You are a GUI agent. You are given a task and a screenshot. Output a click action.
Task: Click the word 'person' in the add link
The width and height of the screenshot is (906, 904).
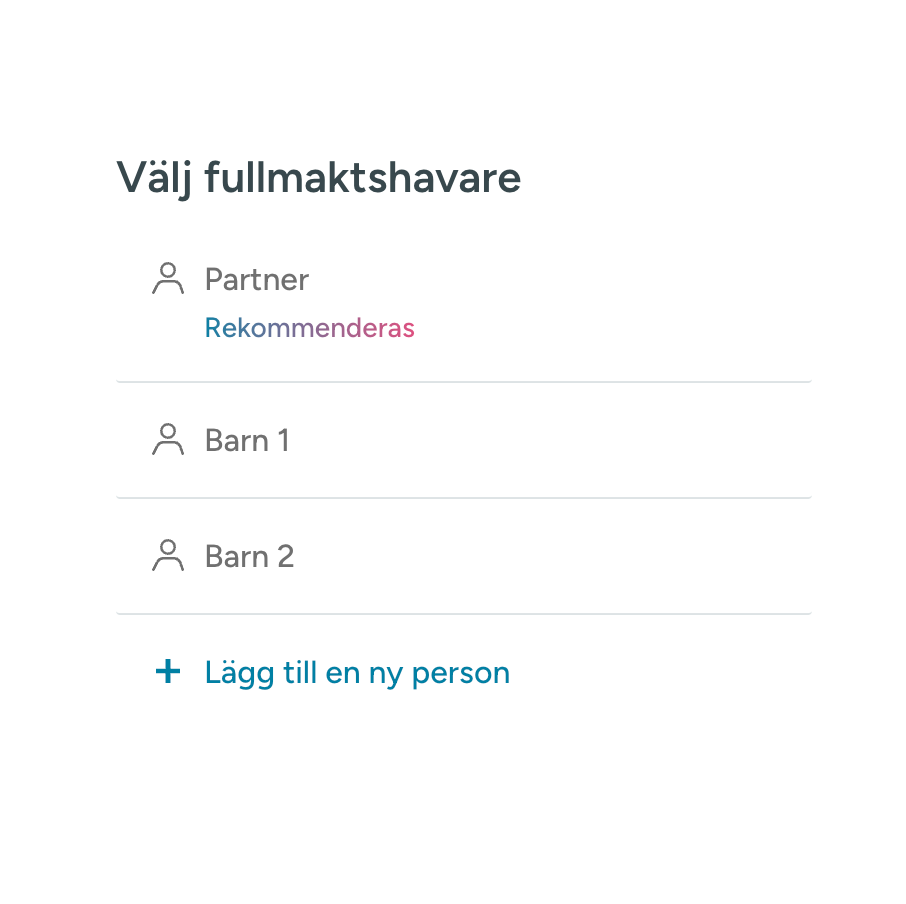[461, 674]
